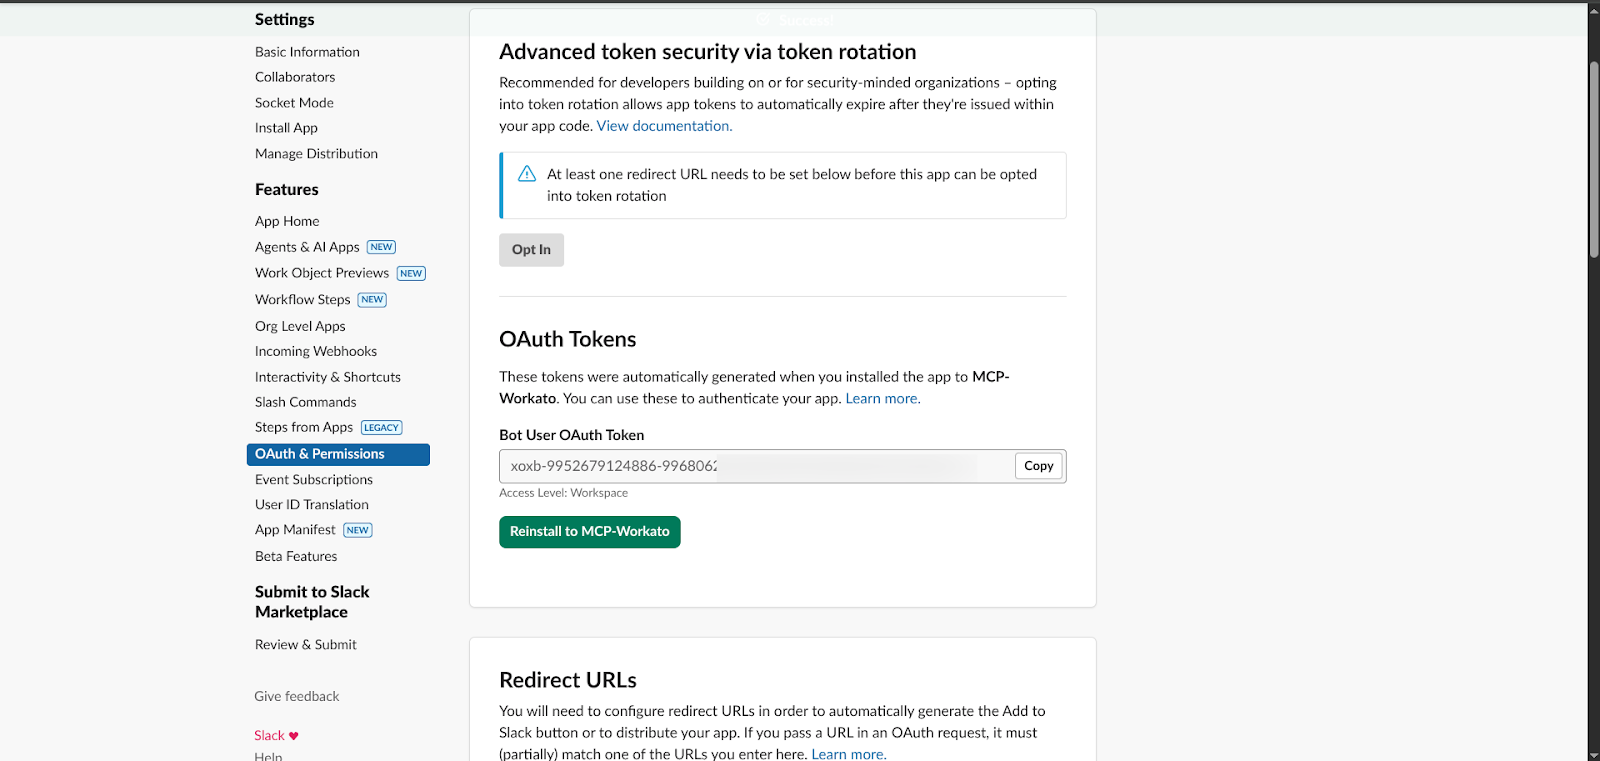Open Learn more link under OAuth Tokens
This screenshot has height=761, width=1600.
[882, 399]
